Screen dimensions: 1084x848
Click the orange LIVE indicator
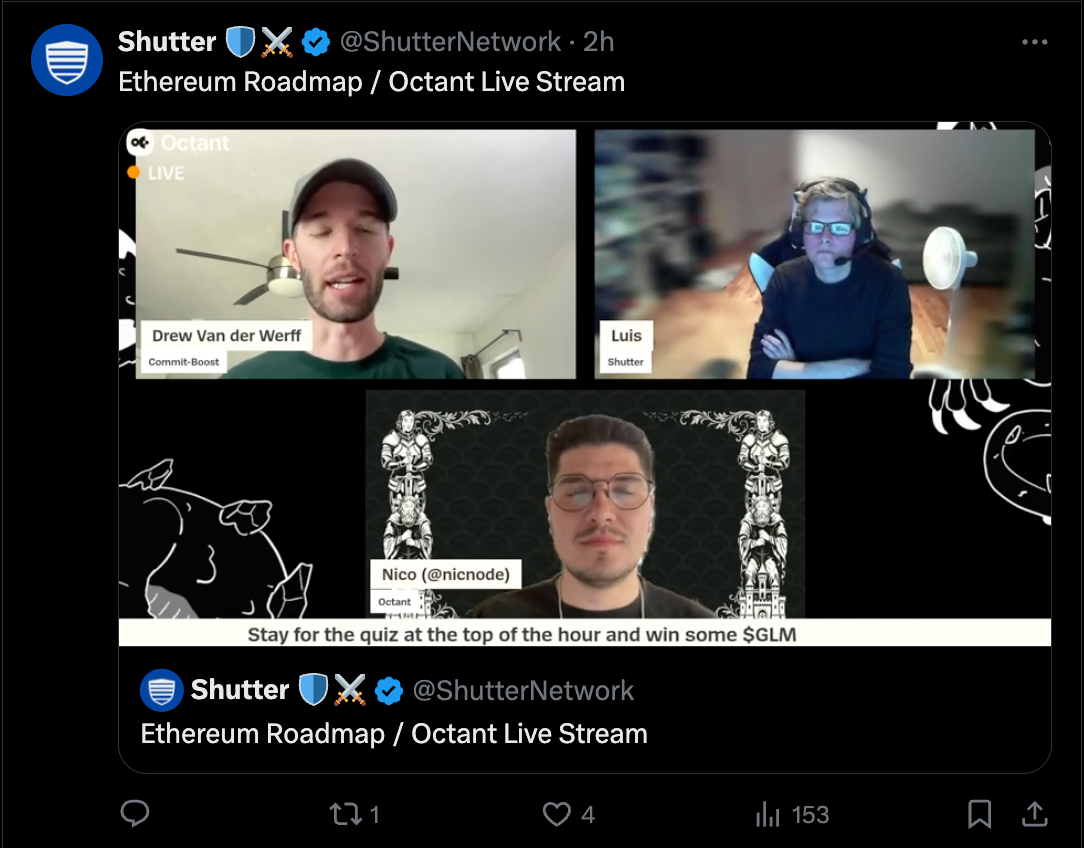[156, 173]
